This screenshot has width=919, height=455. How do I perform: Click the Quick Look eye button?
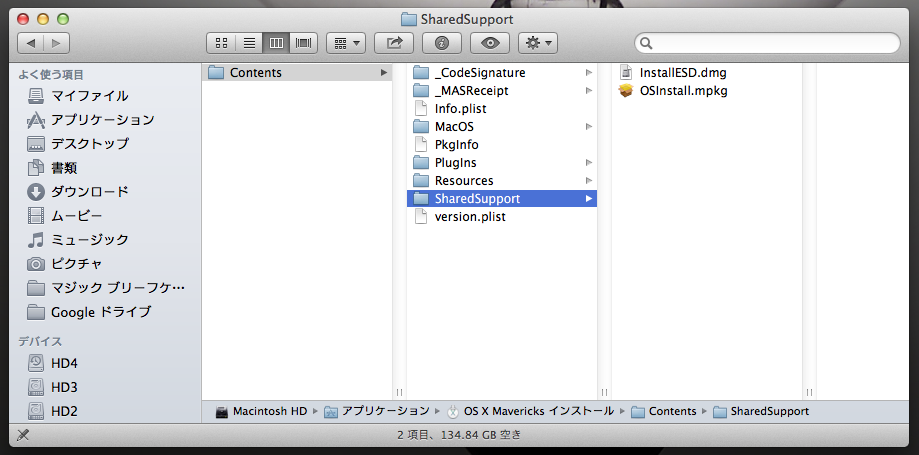(x=490, y=43)
